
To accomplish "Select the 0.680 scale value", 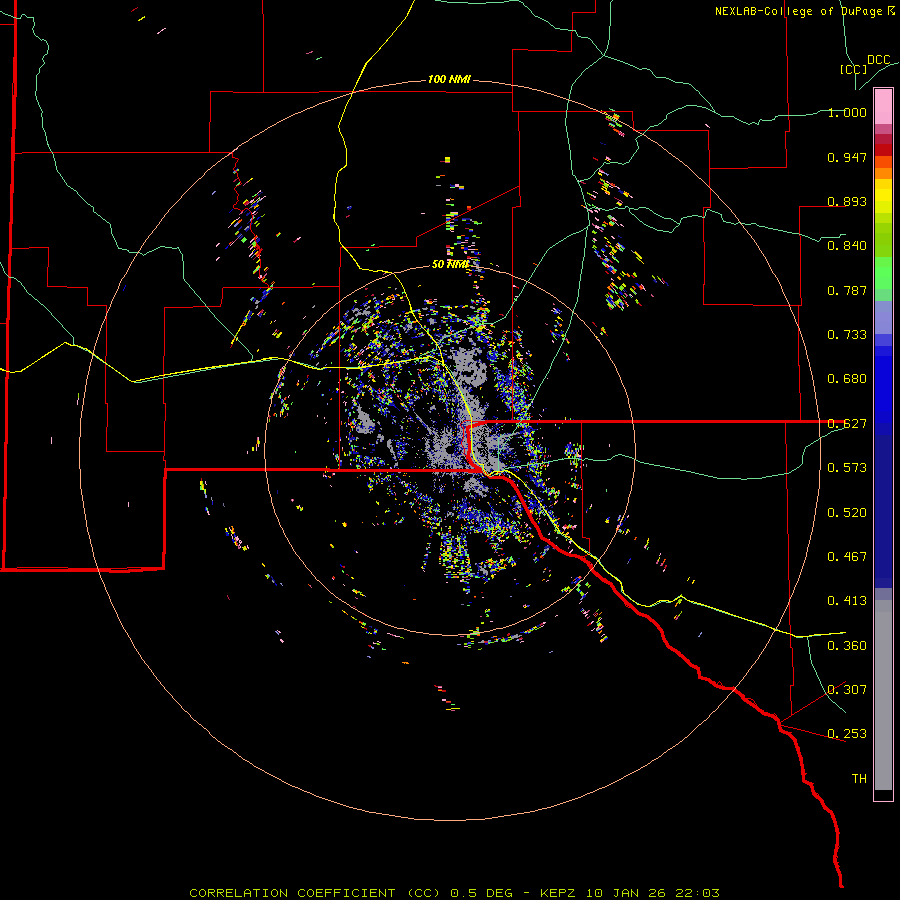I will click(x=847, y=379).
